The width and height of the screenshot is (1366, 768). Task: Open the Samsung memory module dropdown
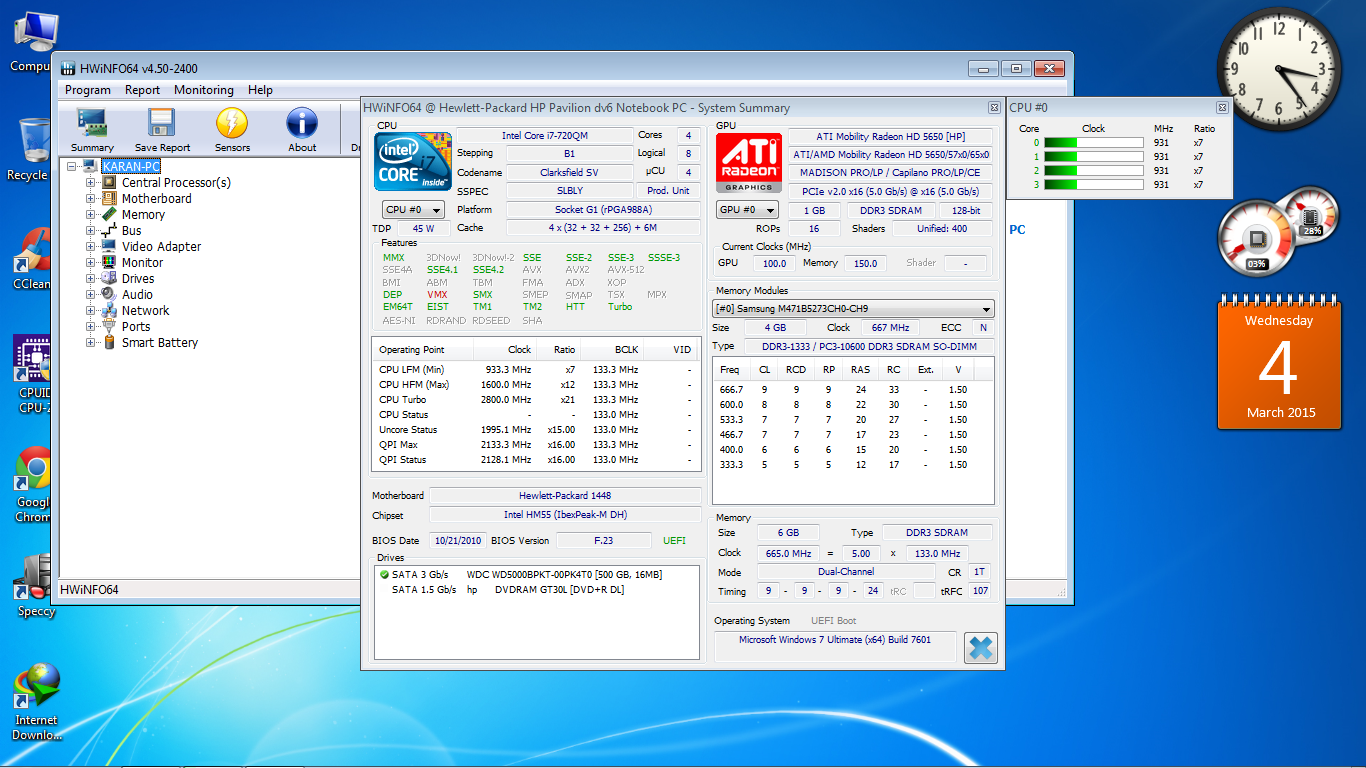(x=853, y=309)
